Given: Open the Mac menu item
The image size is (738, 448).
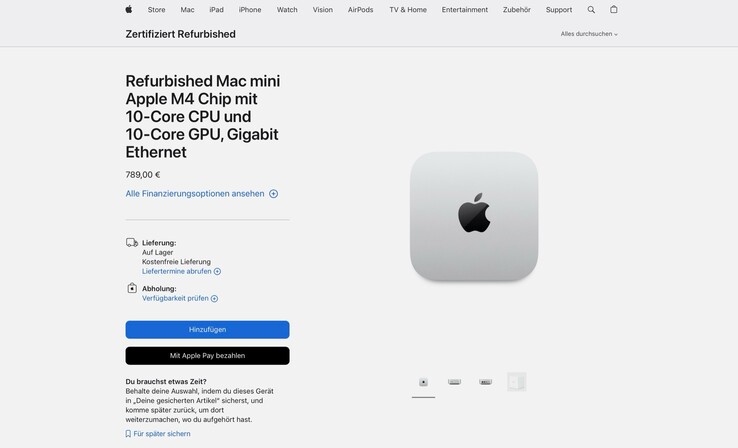Looking at the screenshot, I should coord(187,9).
